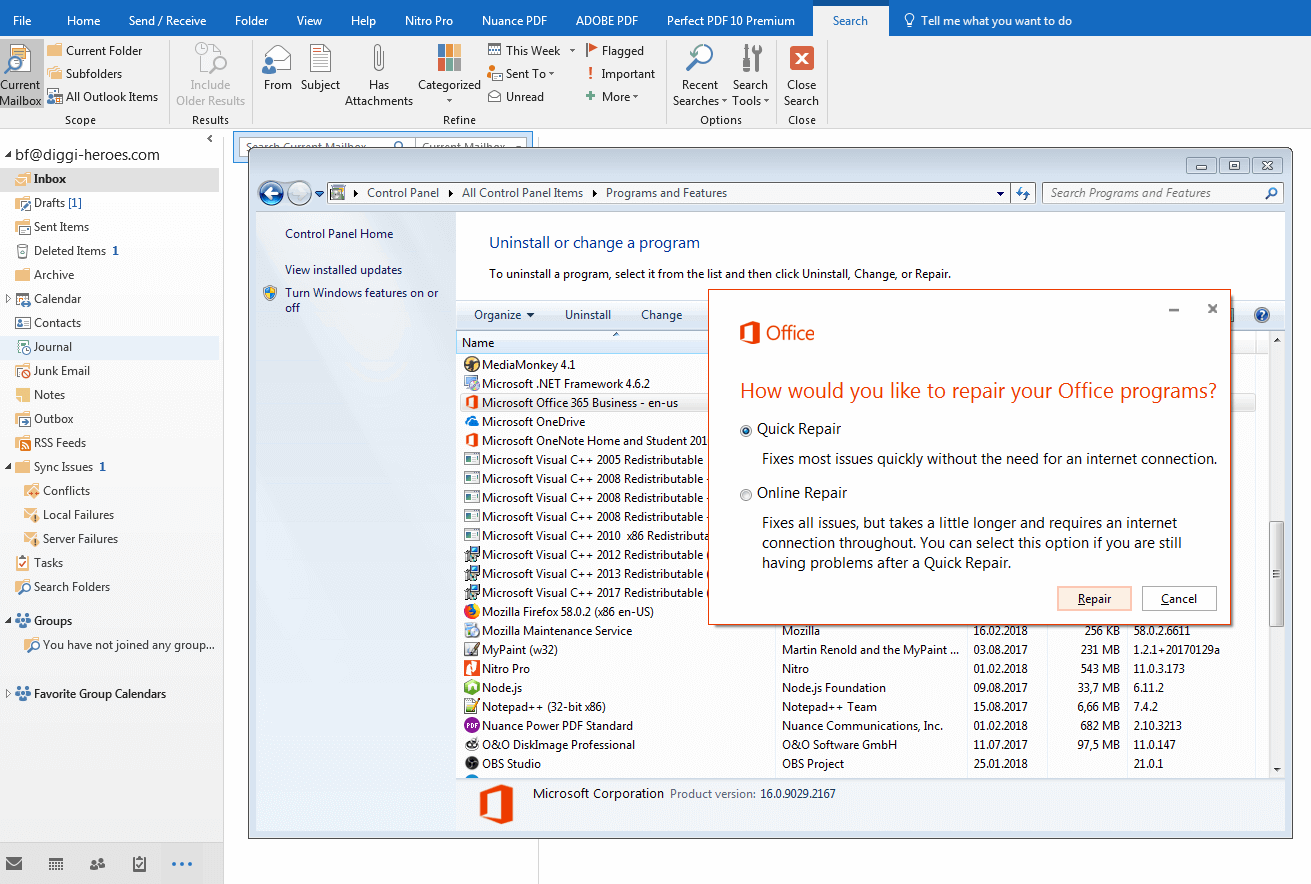Open the Categorized filter
Viewport: 1311px width, 884px height.
point(449,75)
